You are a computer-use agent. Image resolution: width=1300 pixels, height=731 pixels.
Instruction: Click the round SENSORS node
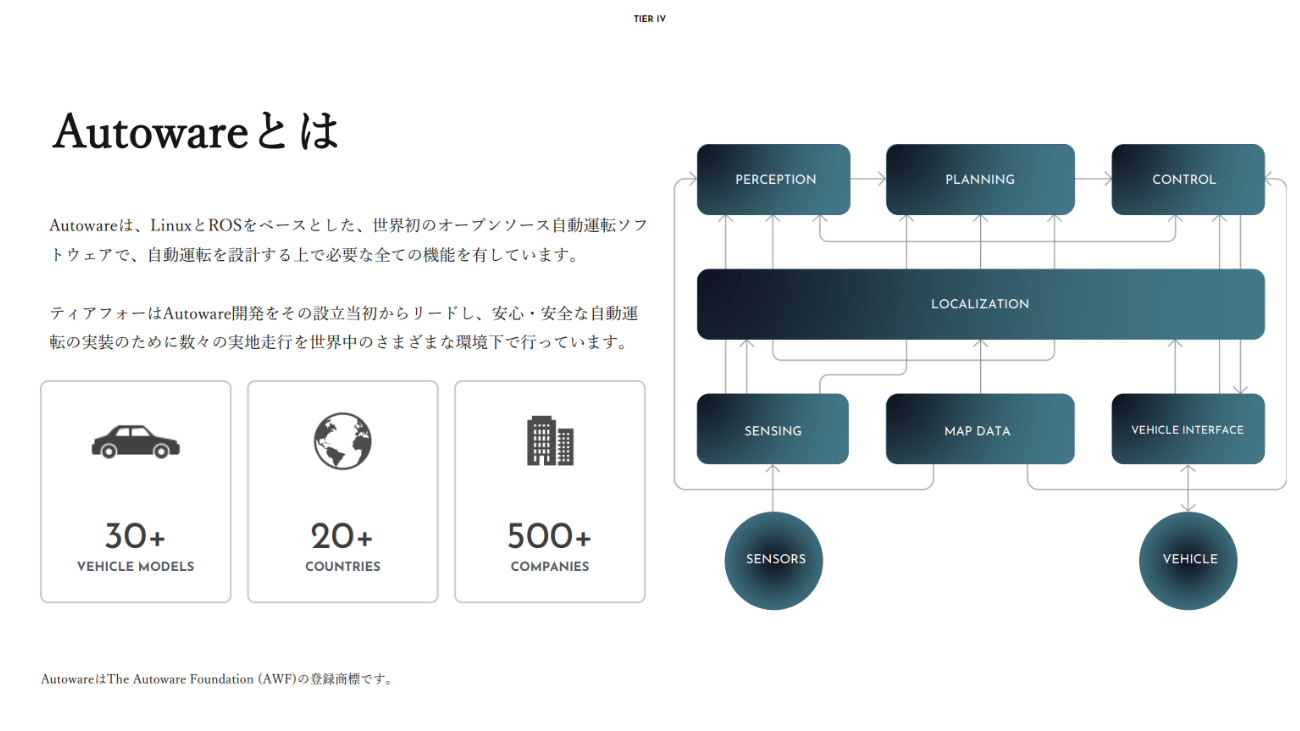click(774, 560)
